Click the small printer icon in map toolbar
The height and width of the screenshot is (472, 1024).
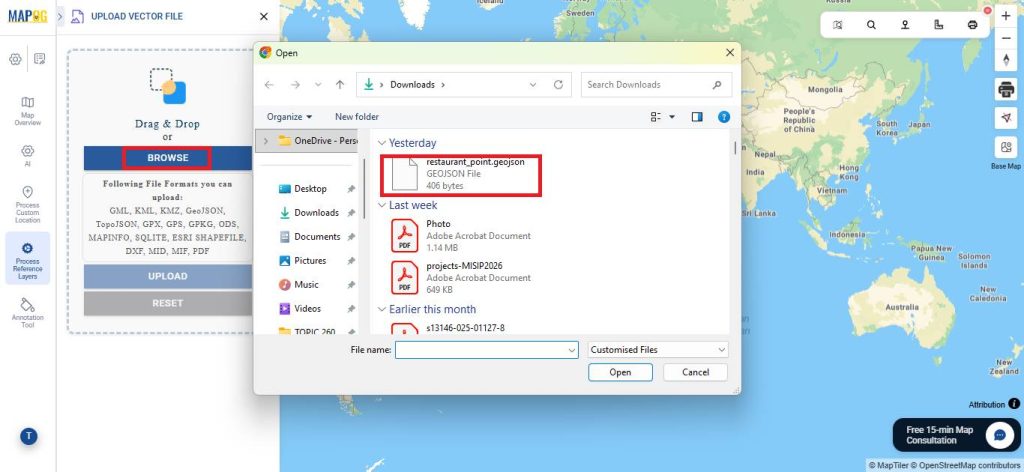coord(972,25)
